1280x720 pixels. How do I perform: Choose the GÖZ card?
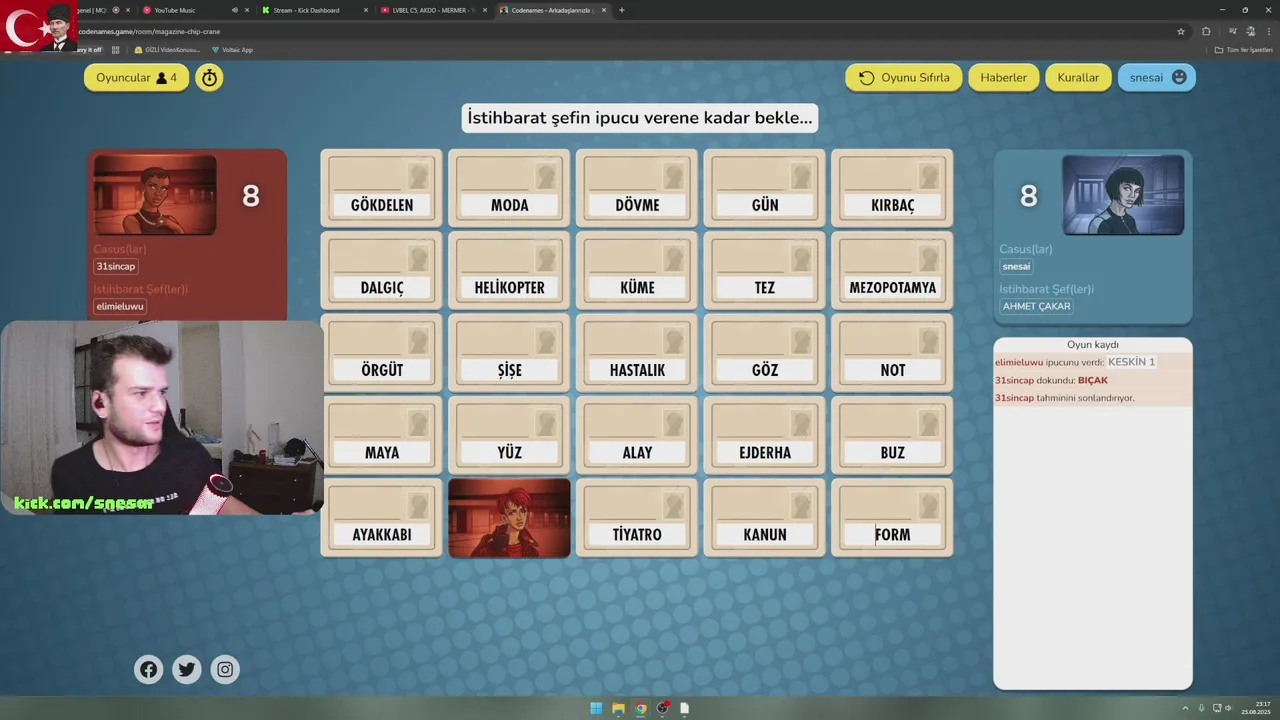(765, 353)
